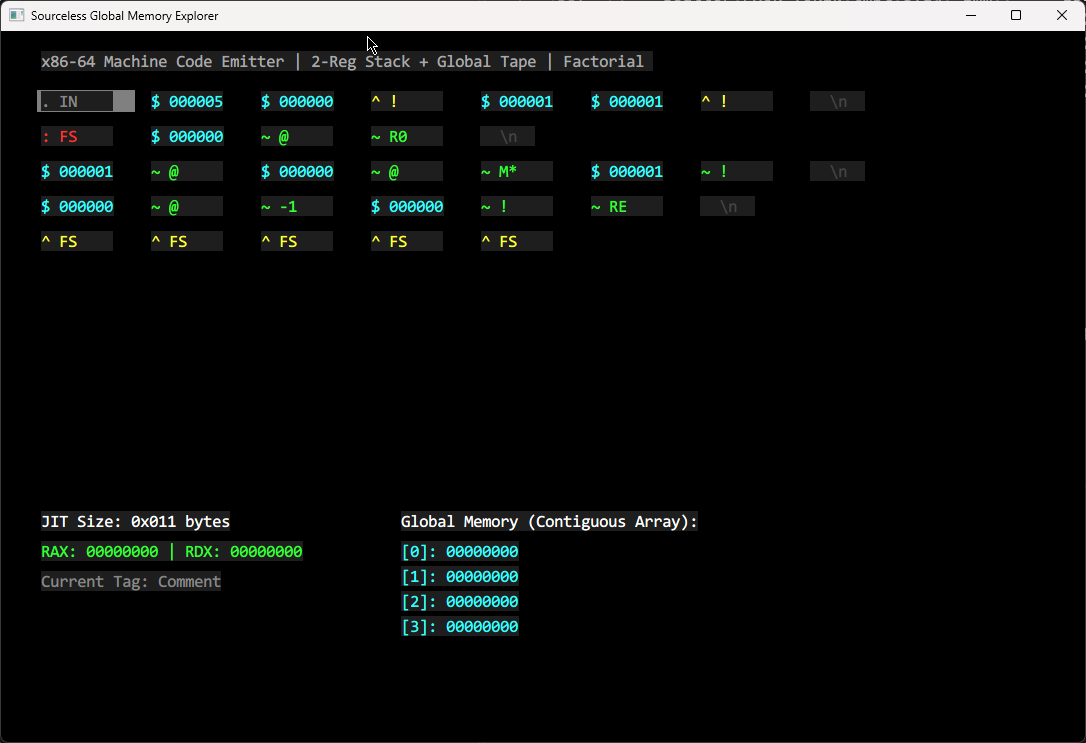Select global memory slot [1] entry

pos(459,577)
